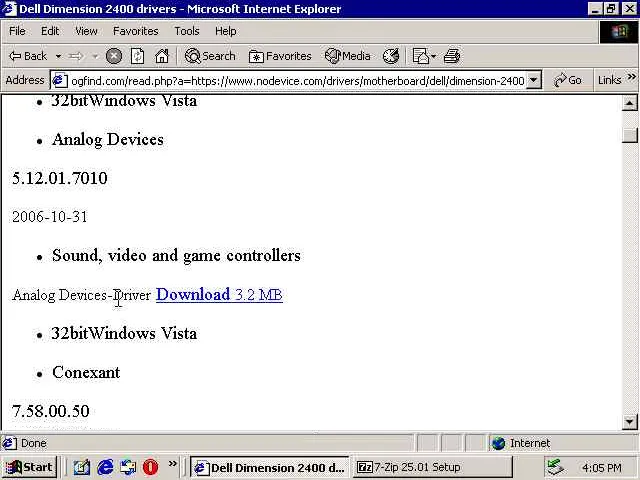Open the Edit dropdown arrow next to page icon
Screen dimensions: 640x480
click(433, 56)
